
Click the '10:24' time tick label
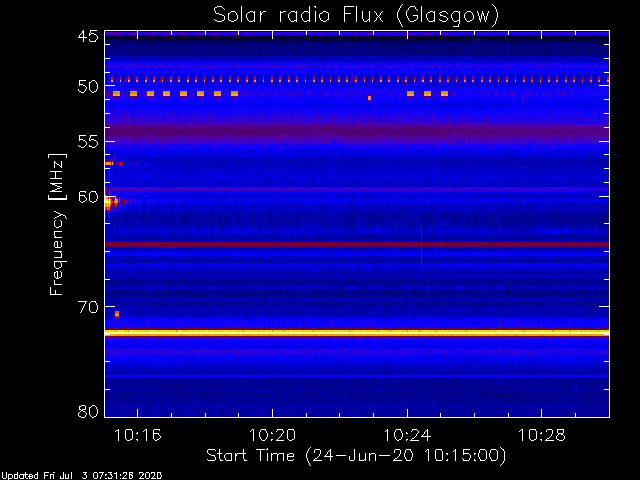(x=407, y=436)
